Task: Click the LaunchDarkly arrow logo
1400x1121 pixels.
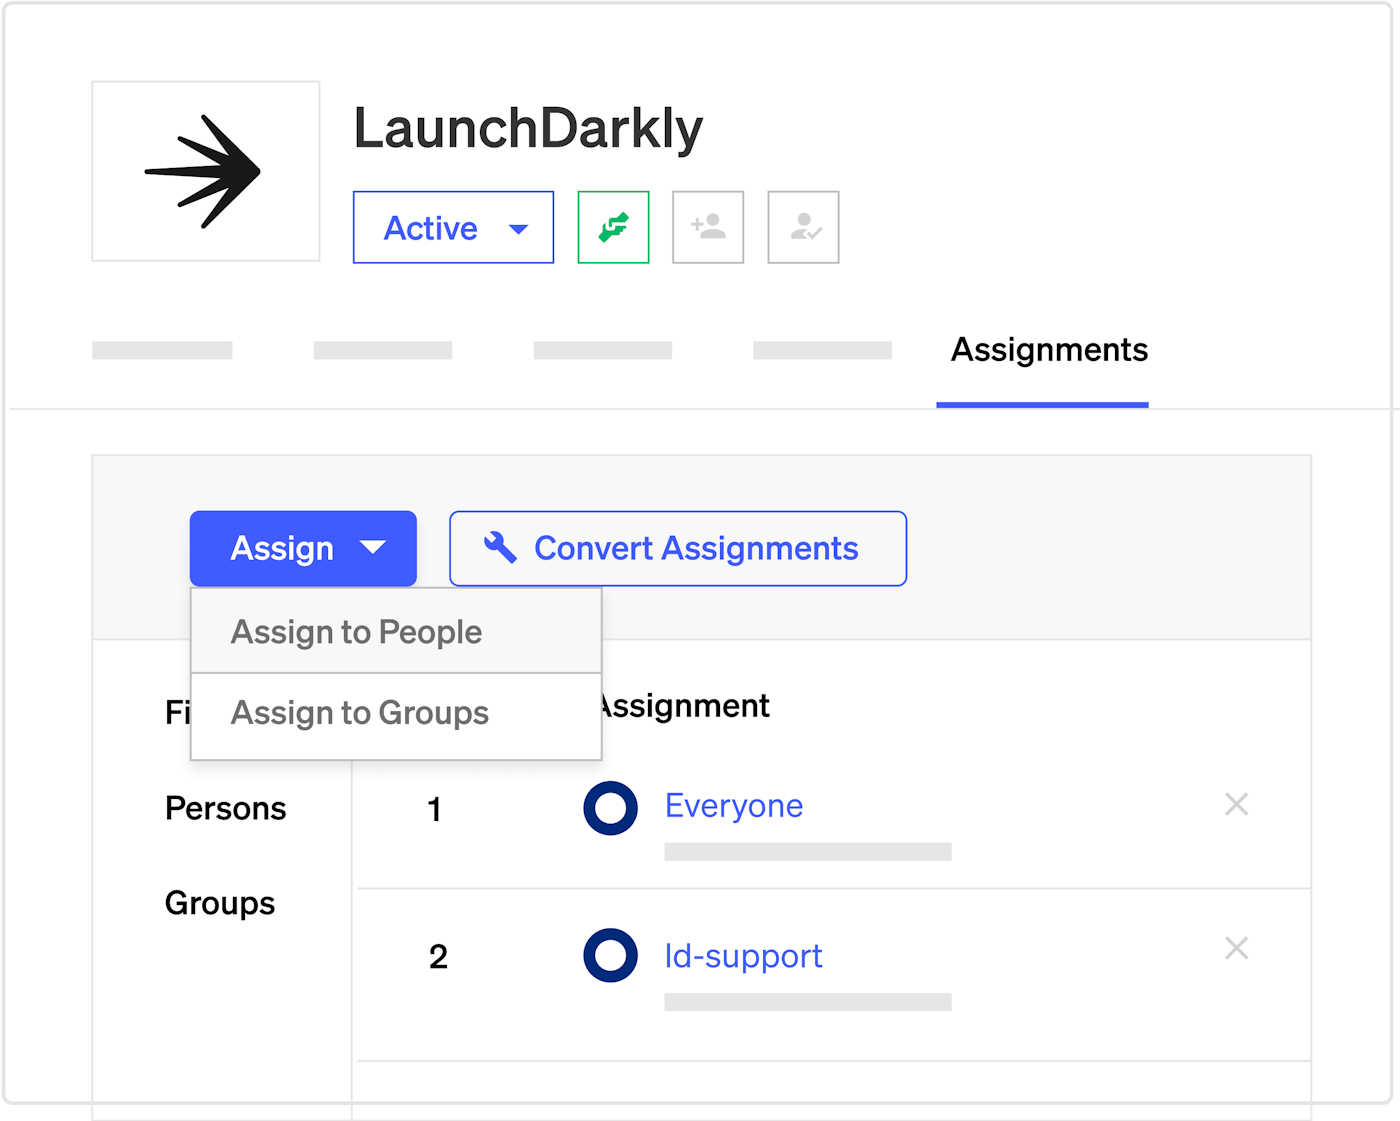Action: point(203,172)
